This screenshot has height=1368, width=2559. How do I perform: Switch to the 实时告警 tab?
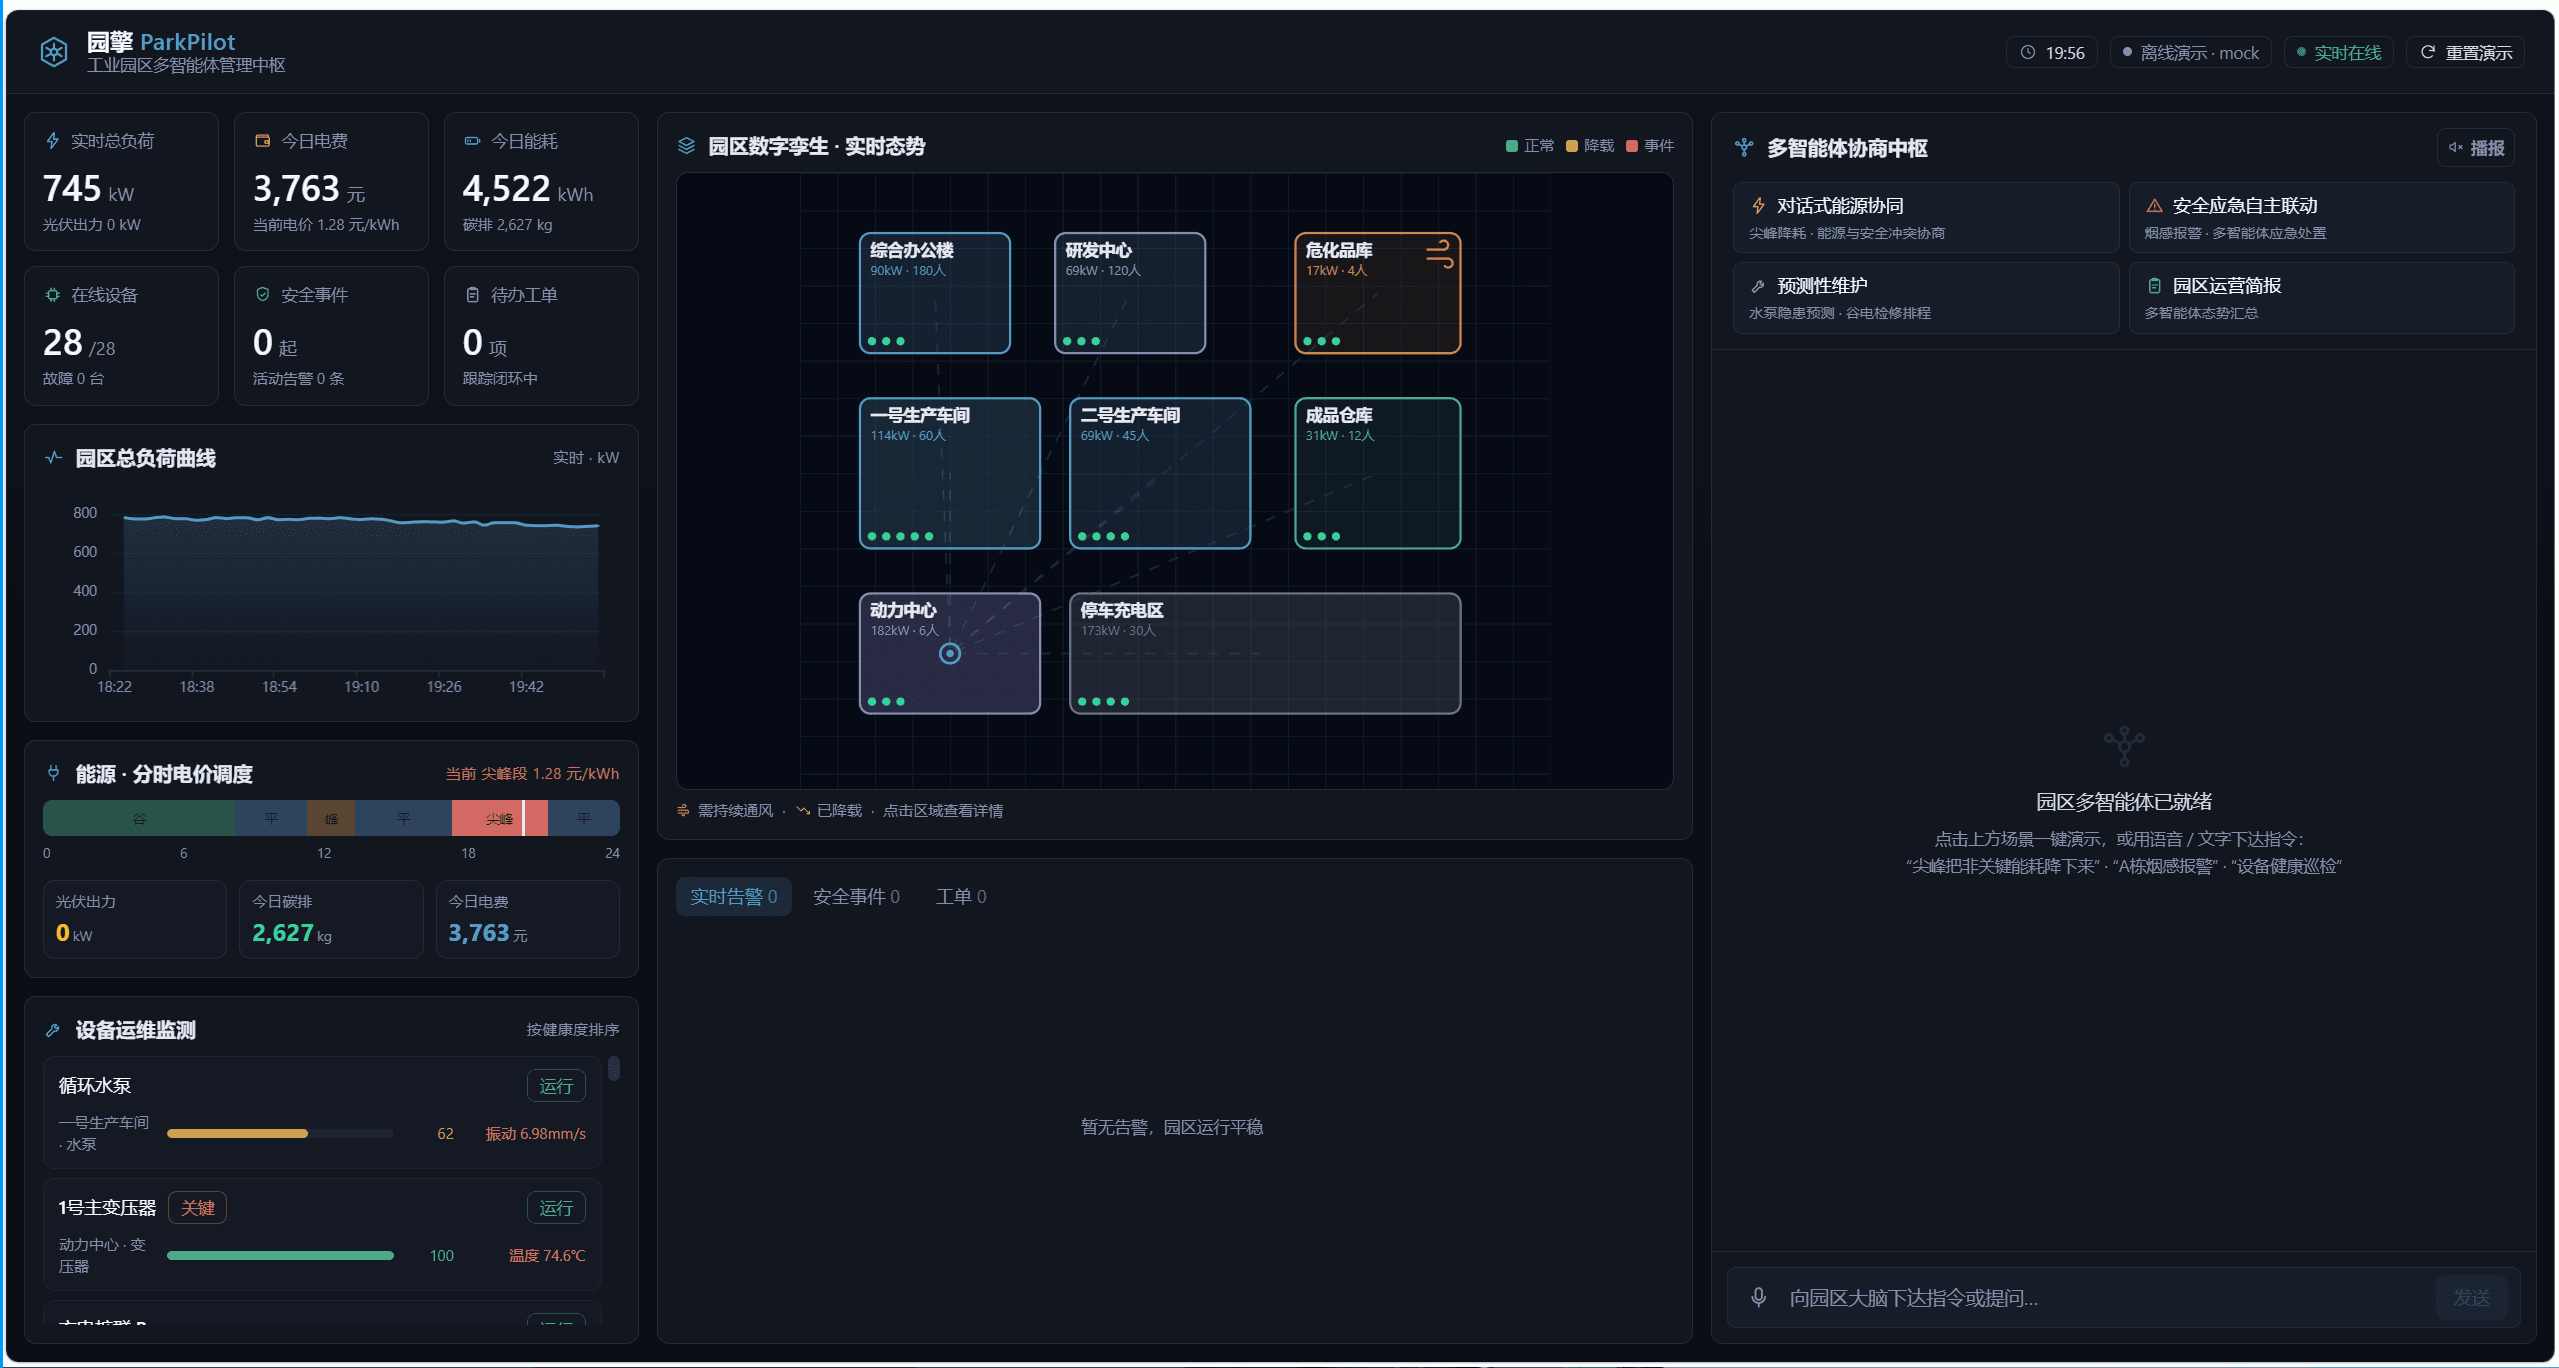[733, 896]
